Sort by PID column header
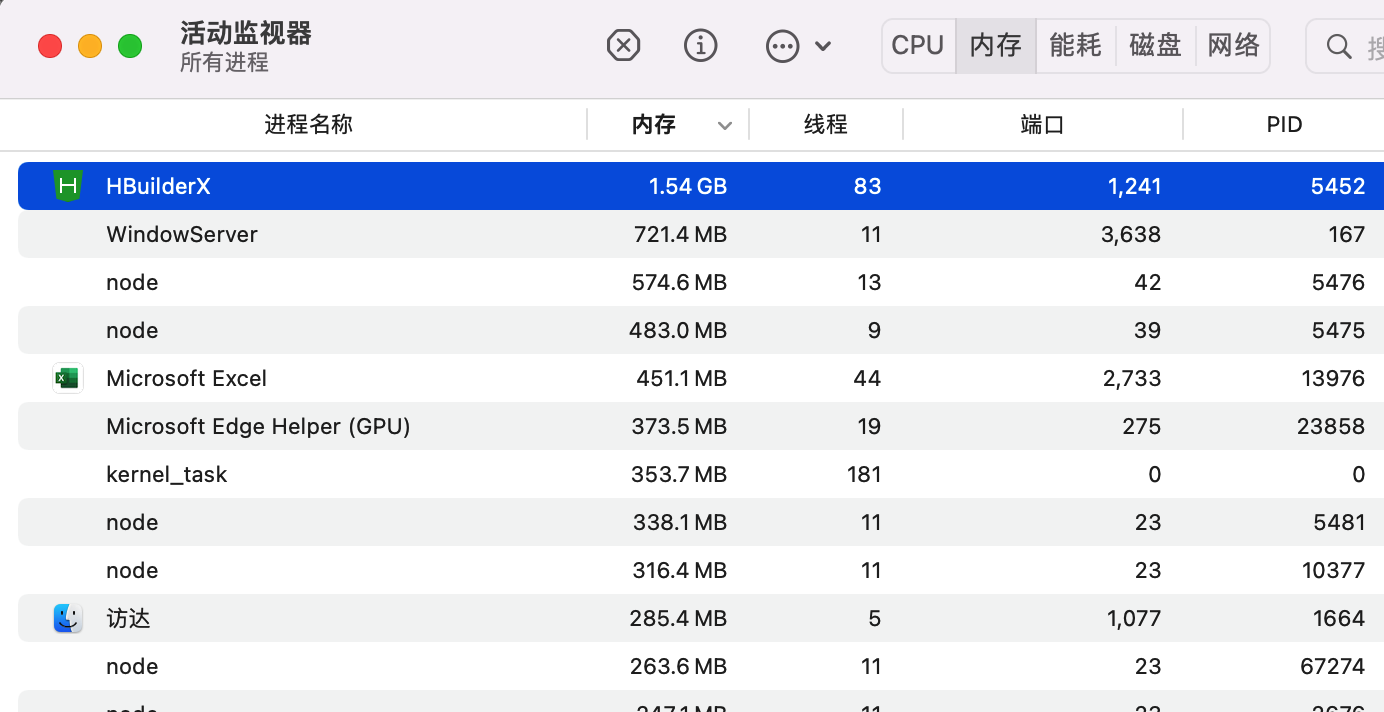 tap(1284, 124)
